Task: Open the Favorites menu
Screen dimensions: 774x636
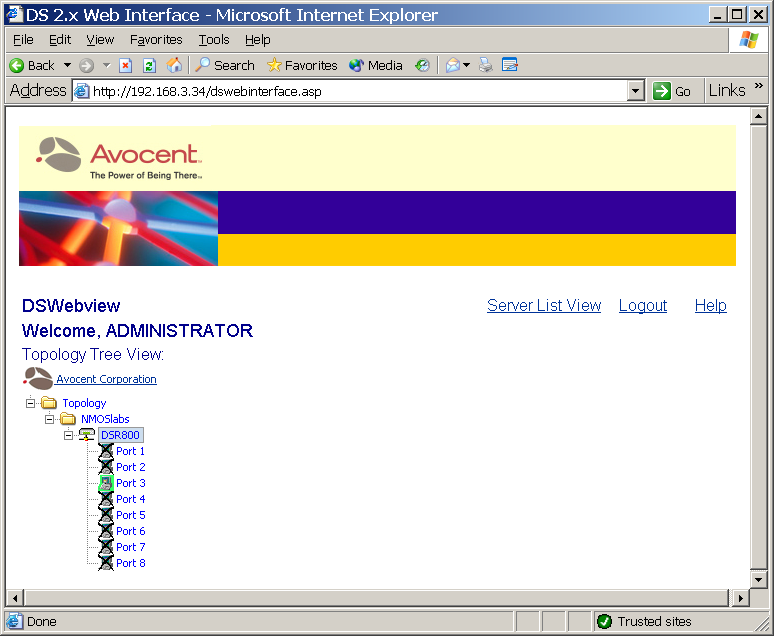Action: click(x=156, y=40)
